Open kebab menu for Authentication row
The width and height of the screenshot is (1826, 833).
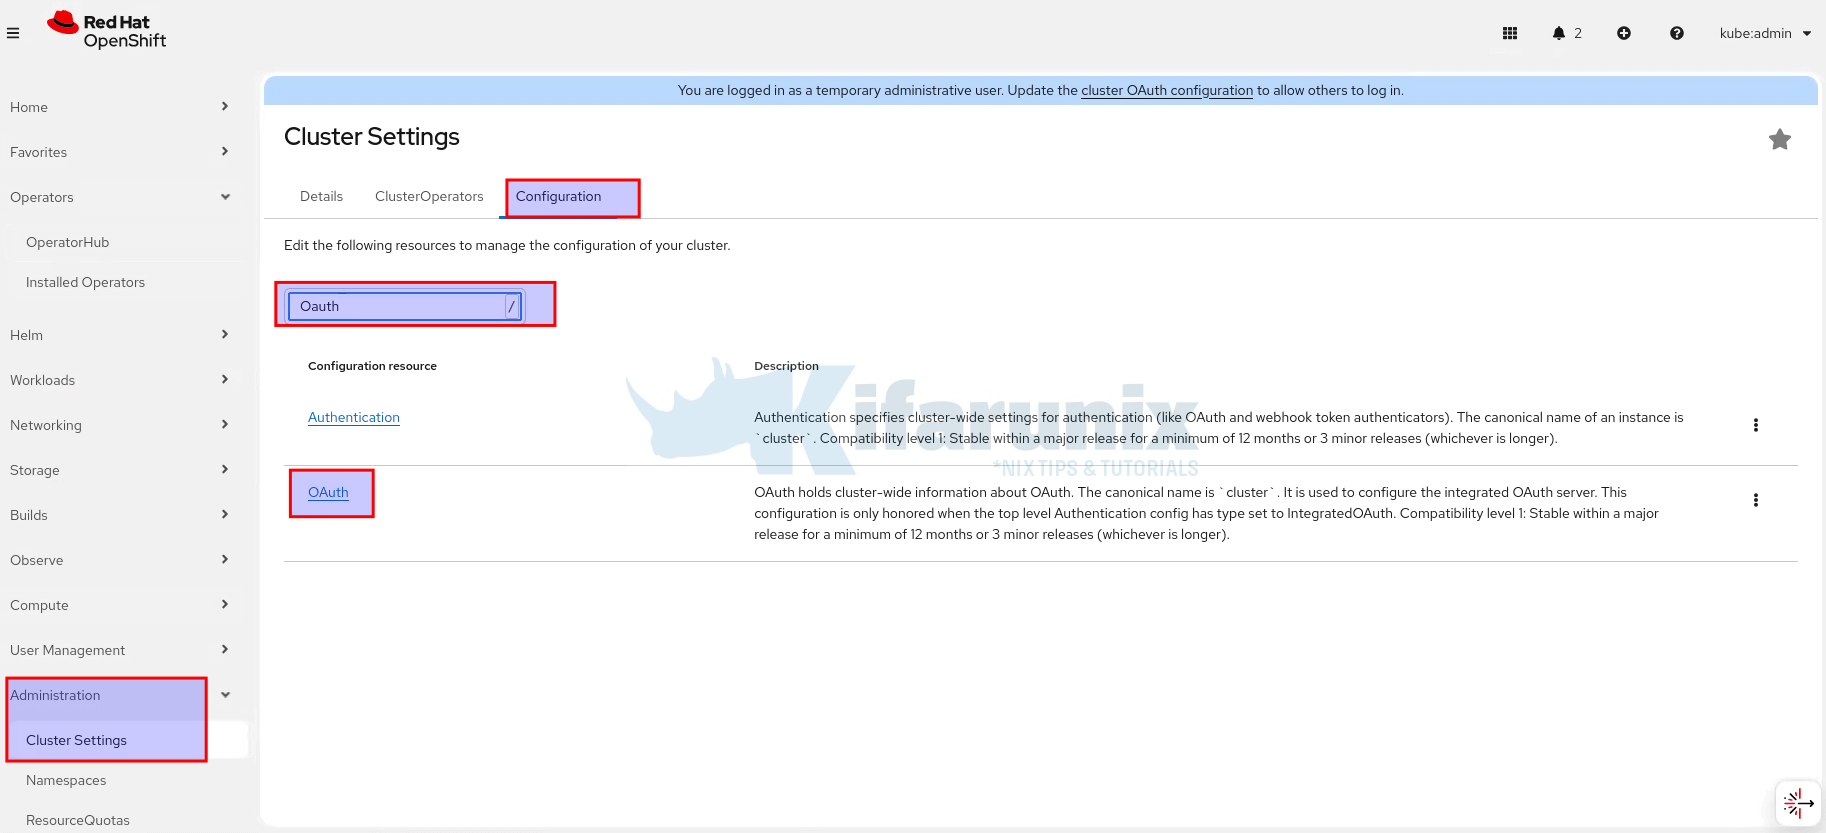click(1755, 425)
